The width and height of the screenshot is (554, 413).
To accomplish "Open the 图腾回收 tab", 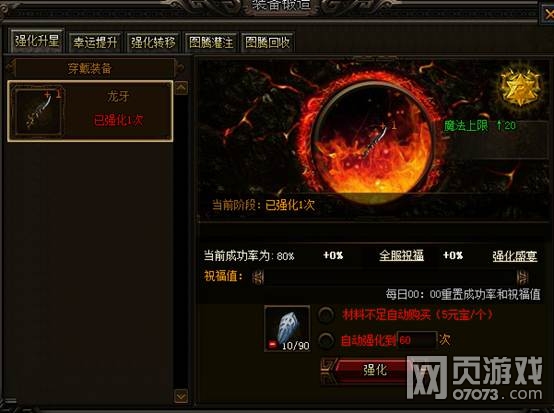I will [x=267, y=42].
